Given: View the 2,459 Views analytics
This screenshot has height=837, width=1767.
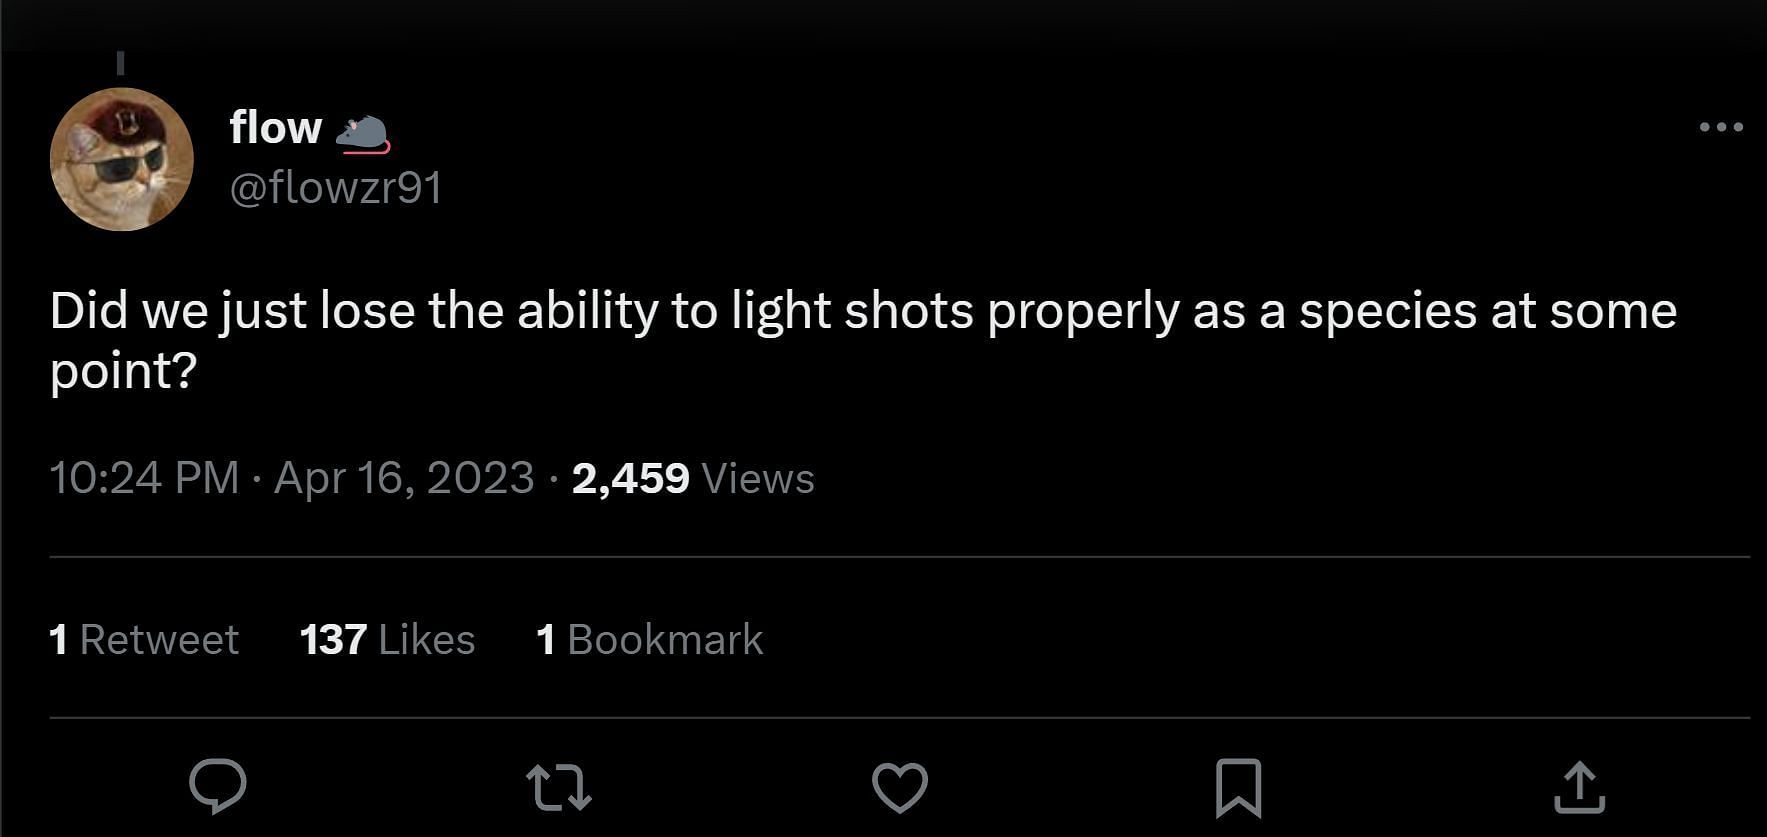Looking at the screenshot, I should point(693,478).
